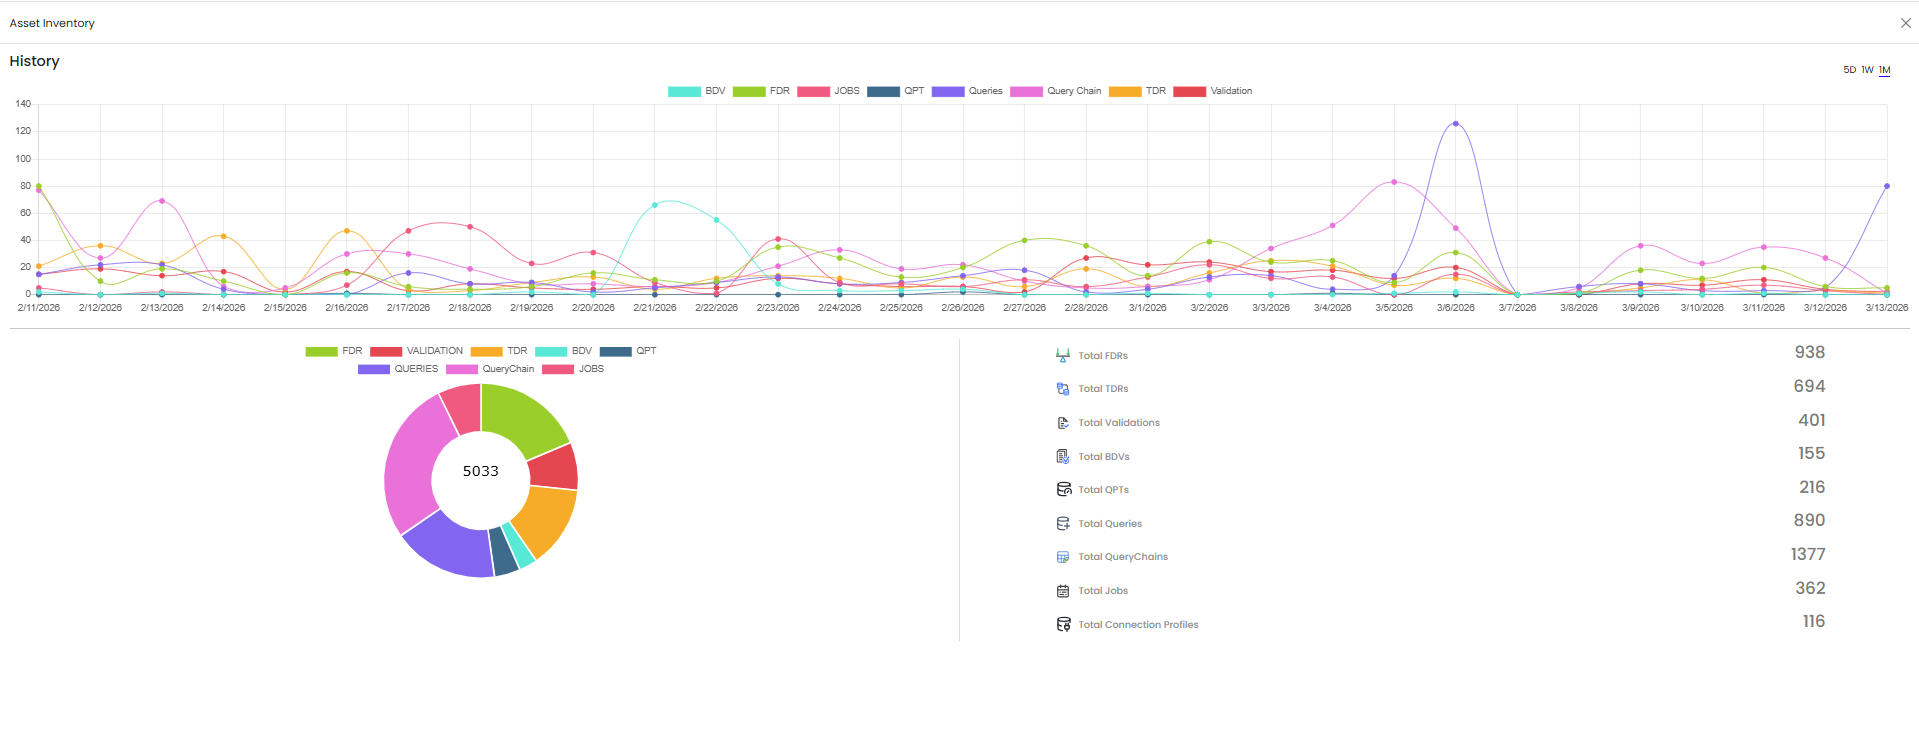Switch history range to 5D
1919x740 pixels.
[x=1849, y=70]
